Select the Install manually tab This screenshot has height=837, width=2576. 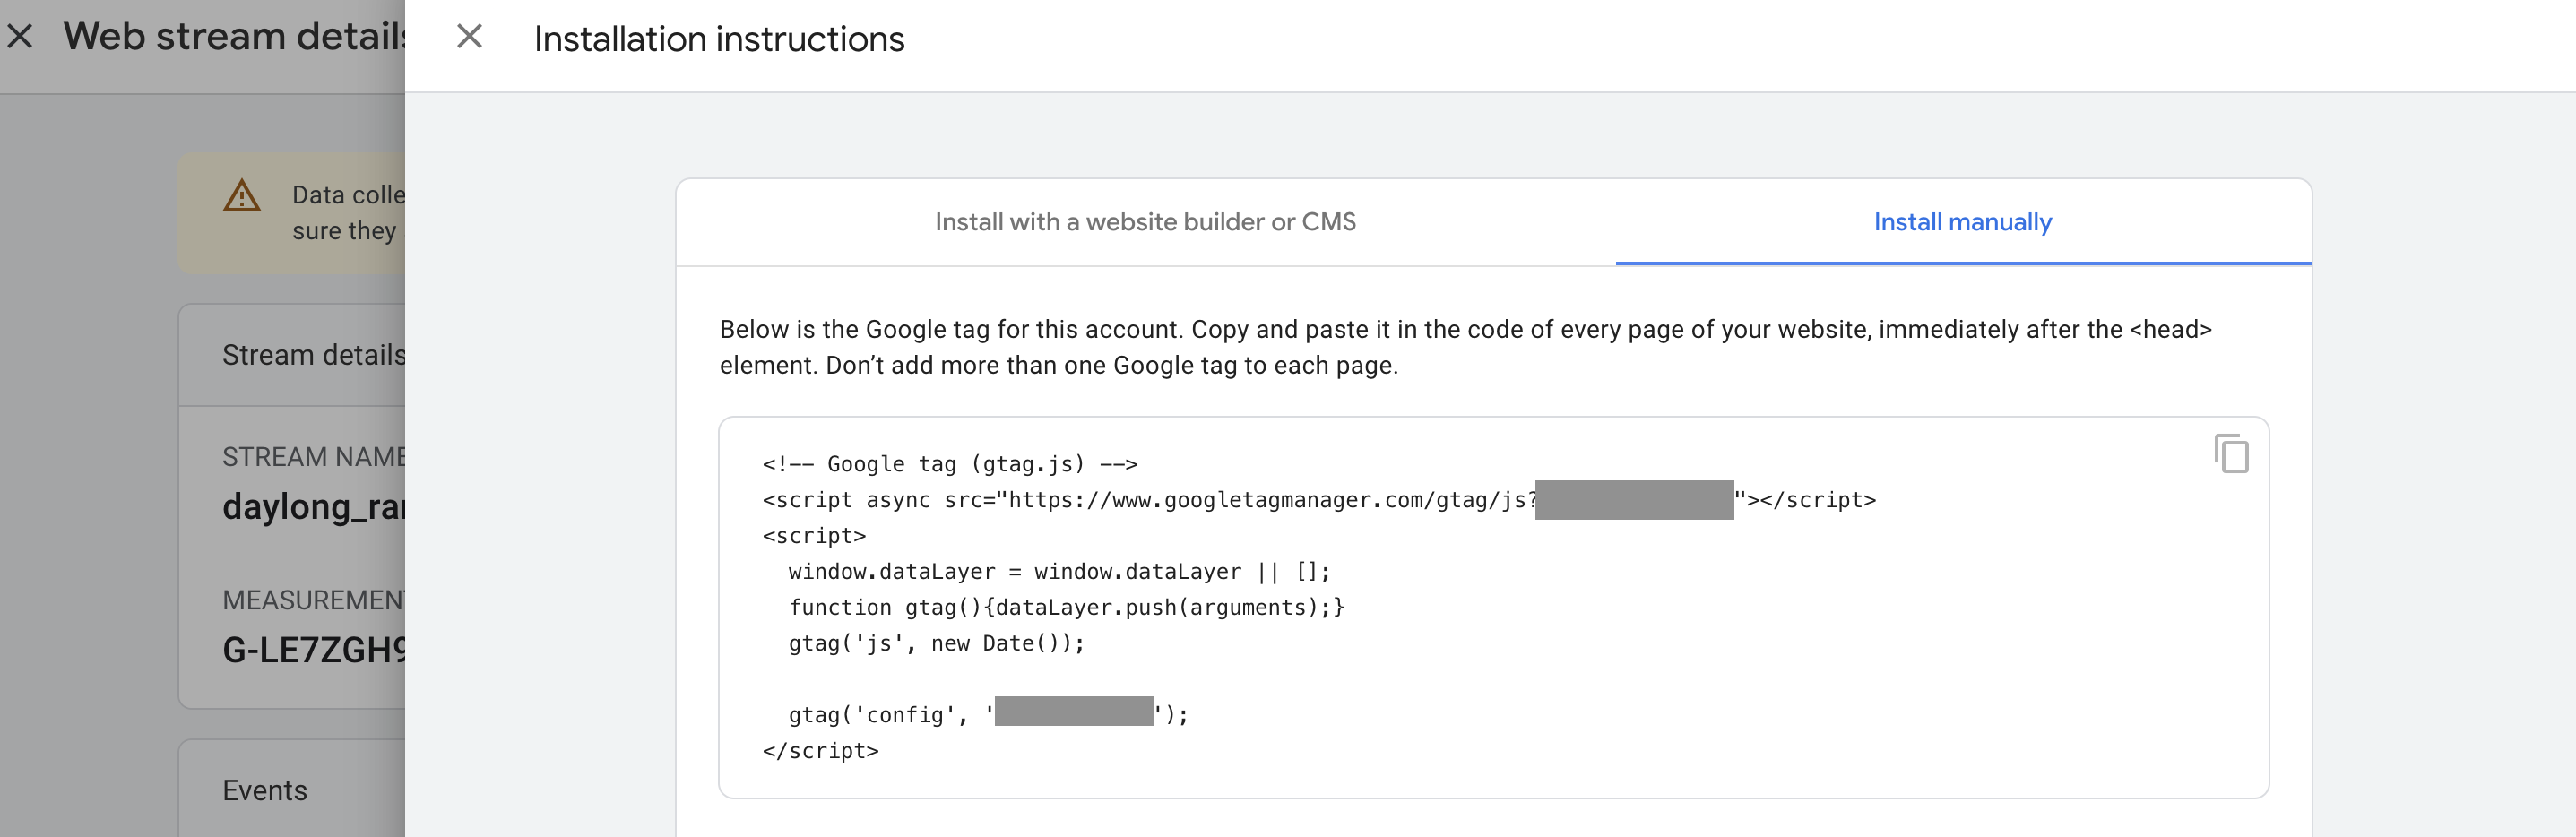[x=1962, y=222]
